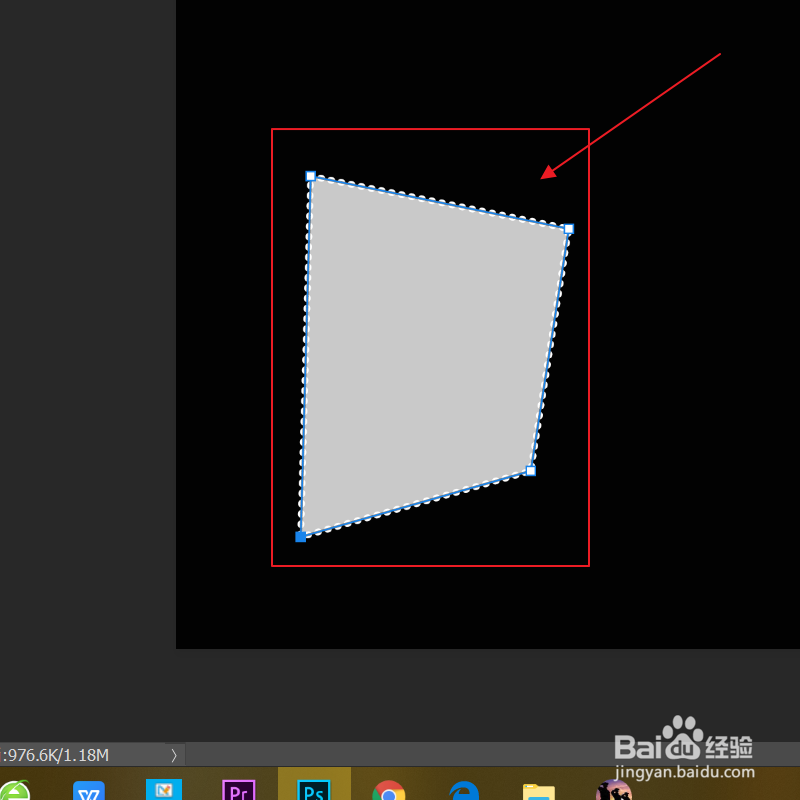Click inside the gray polygon shape

click(x=429, y=357)
